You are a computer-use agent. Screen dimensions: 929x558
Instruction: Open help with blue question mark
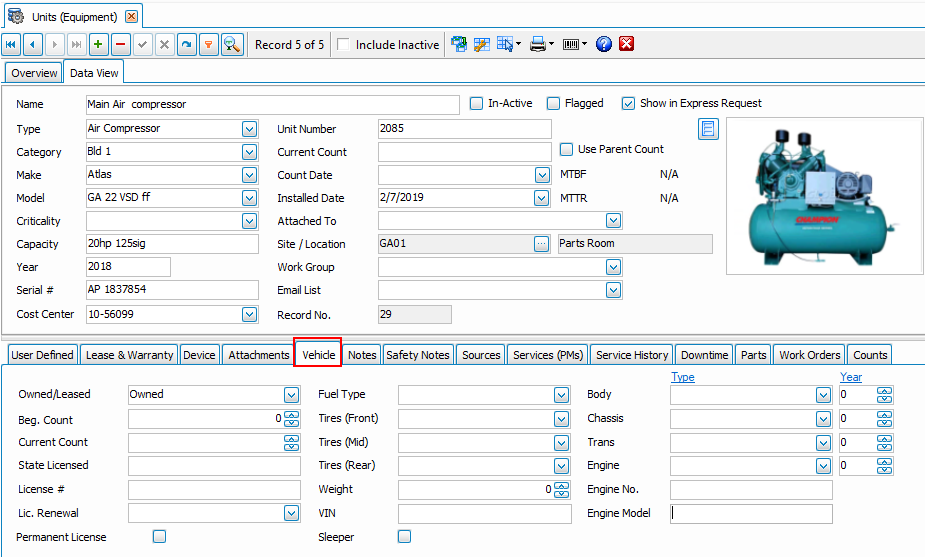pyautogui.click(x=604, y=44)
